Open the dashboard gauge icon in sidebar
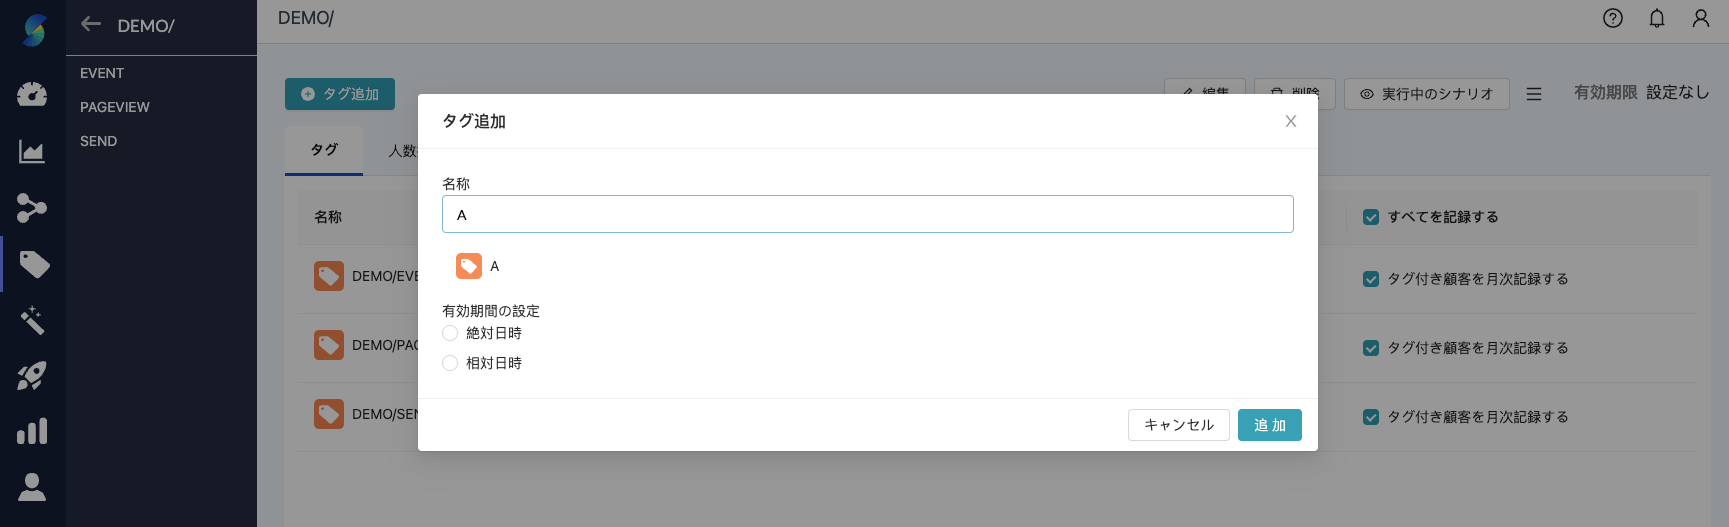 point(32,94)
